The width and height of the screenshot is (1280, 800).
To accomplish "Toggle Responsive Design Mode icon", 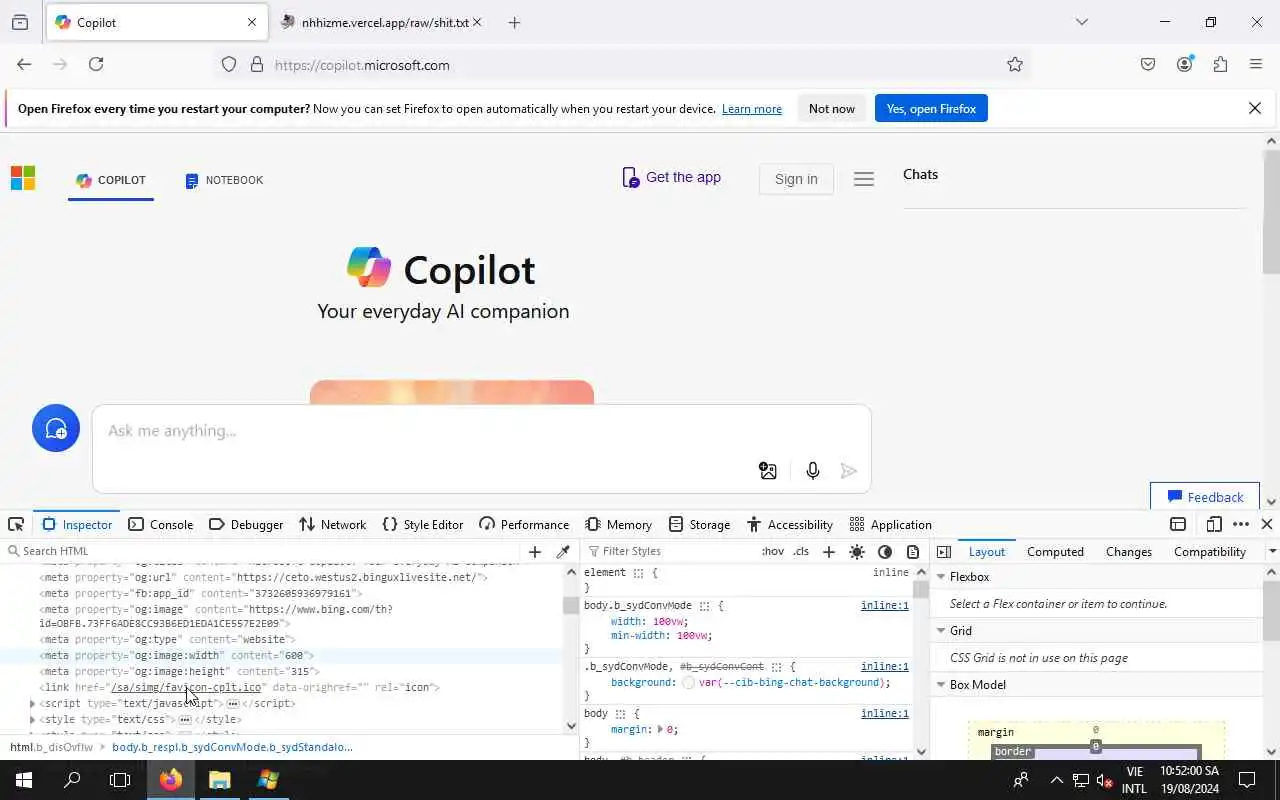I will (1214, 524).
